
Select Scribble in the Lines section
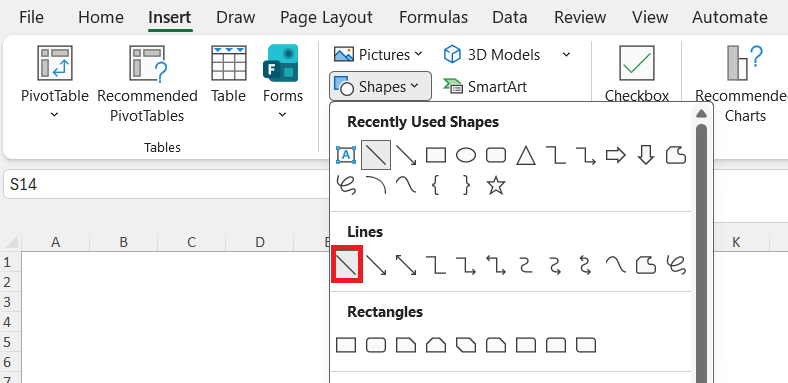pos(676,265)
